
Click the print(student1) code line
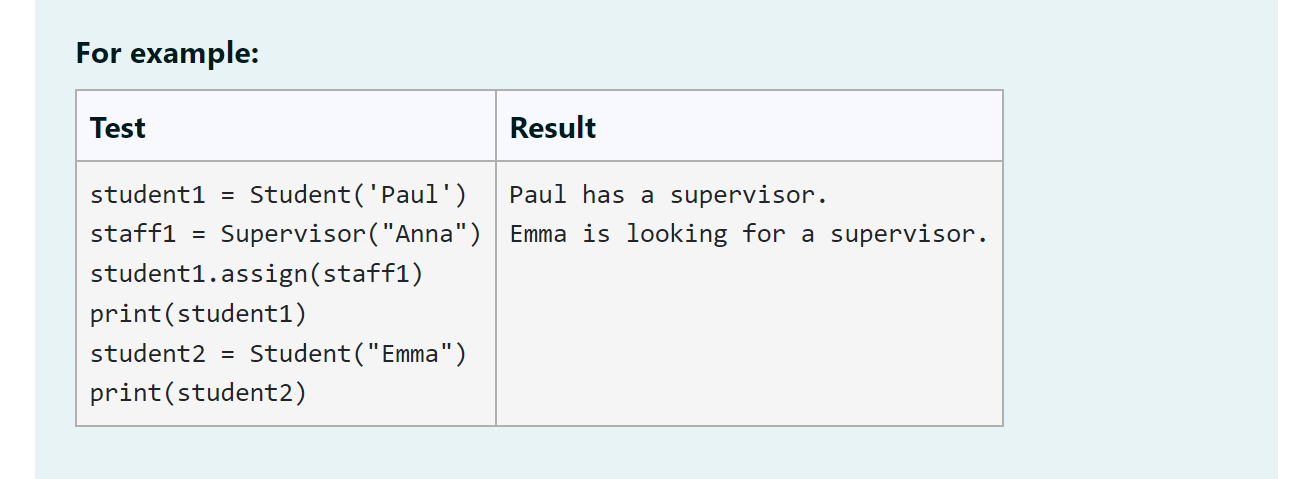[198, 314]
